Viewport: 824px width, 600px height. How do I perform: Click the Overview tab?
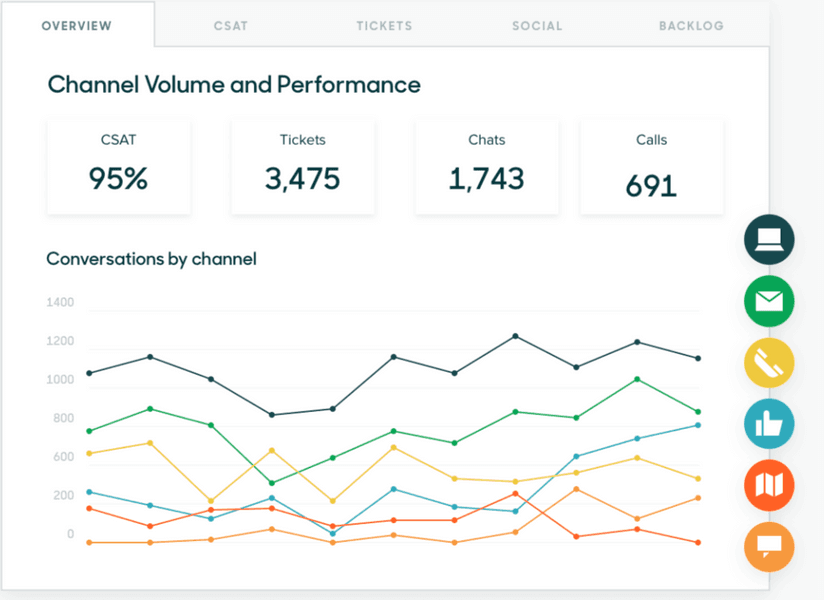(77, 26)
